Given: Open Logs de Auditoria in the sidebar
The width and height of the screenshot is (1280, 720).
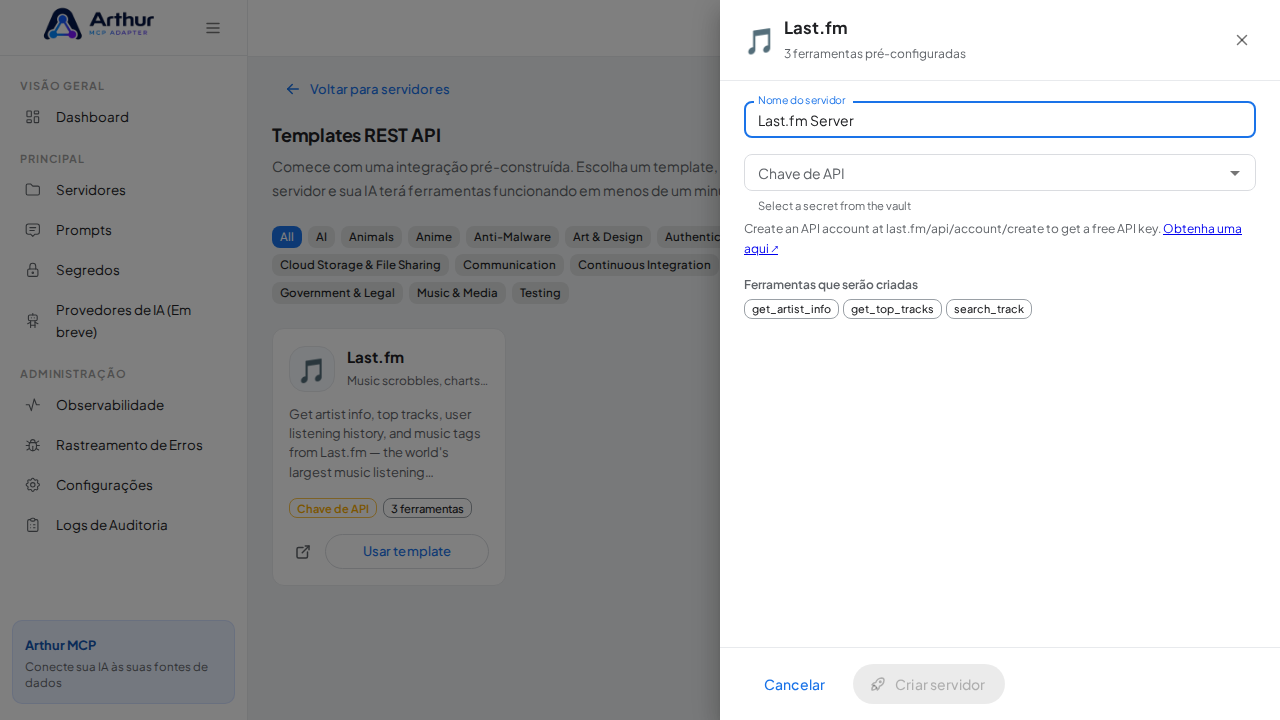Looking at the screenshot, I should coord(123,525).
